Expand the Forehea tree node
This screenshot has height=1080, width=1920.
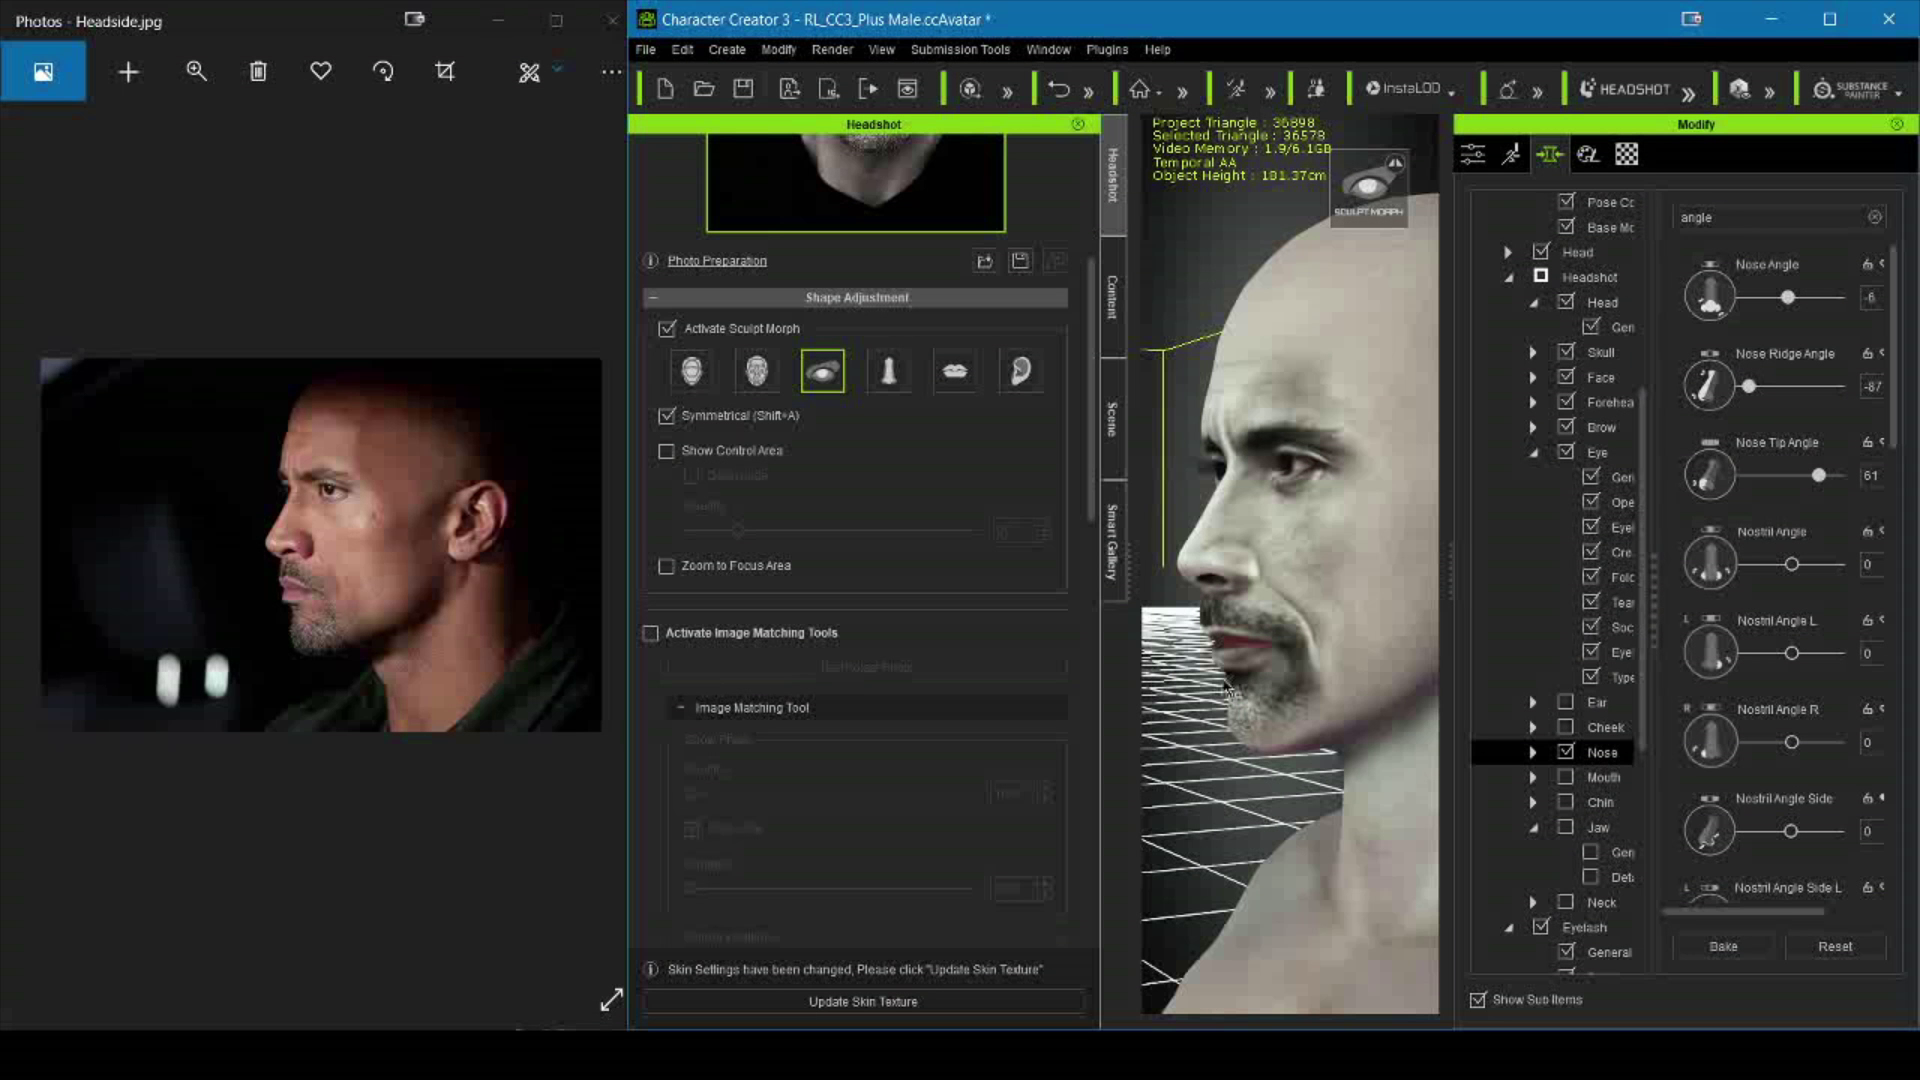[1533, 402]
